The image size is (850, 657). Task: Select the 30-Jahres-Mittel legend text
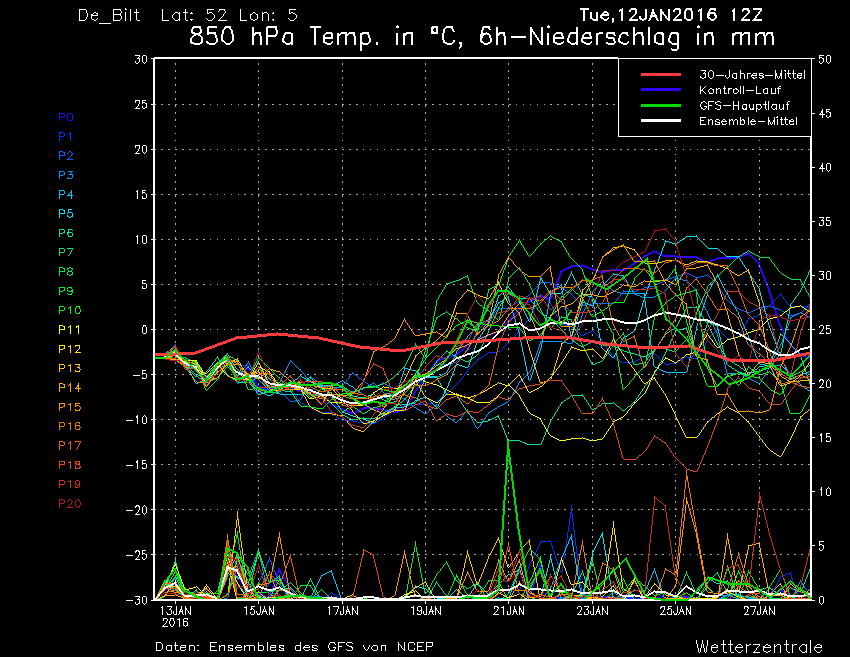pos(752,75)
